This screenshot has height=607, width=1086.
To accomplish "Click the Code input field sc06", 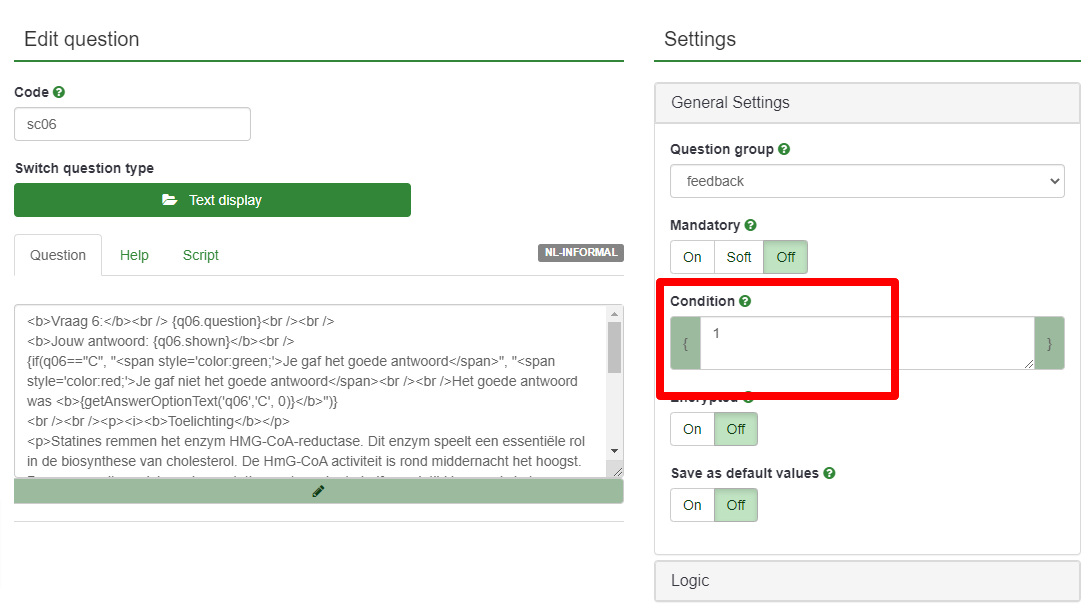I will click(132, 124).
